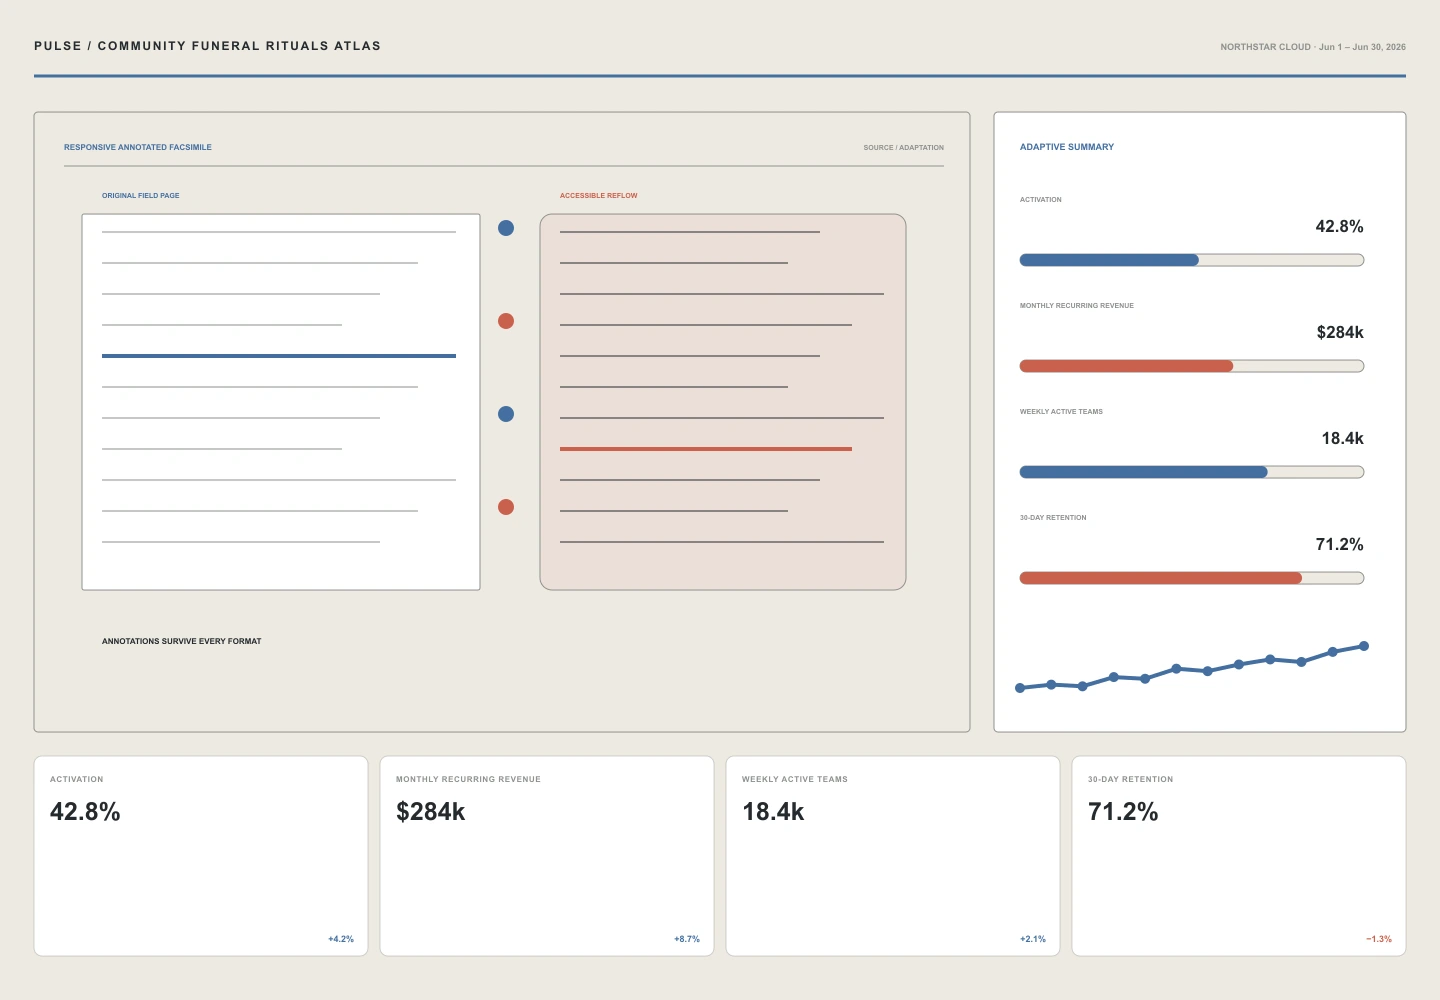Click the "ANNOTATIONS SURVIVE EVERY FORMAT" caption
Viewport: 1440px width, 1000px height.
182,641
